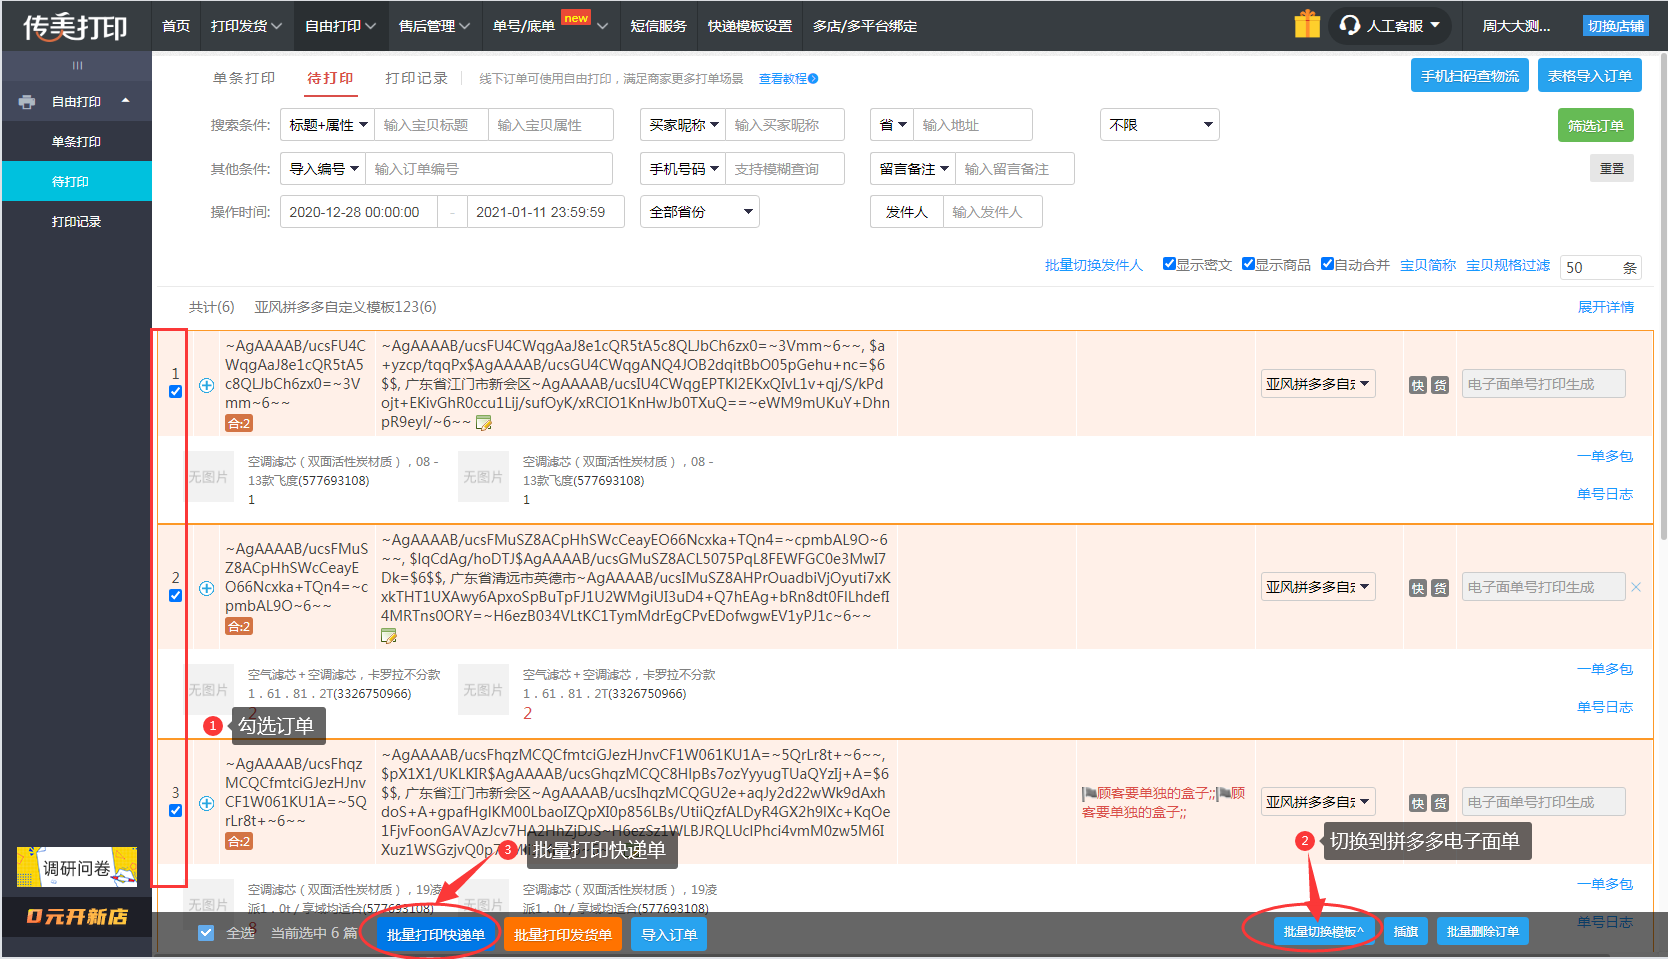The width and height of the screenshot is (1668, 959).
Task: Uncheck the 显示密文 checkbox
Action: click(1169, 264)
